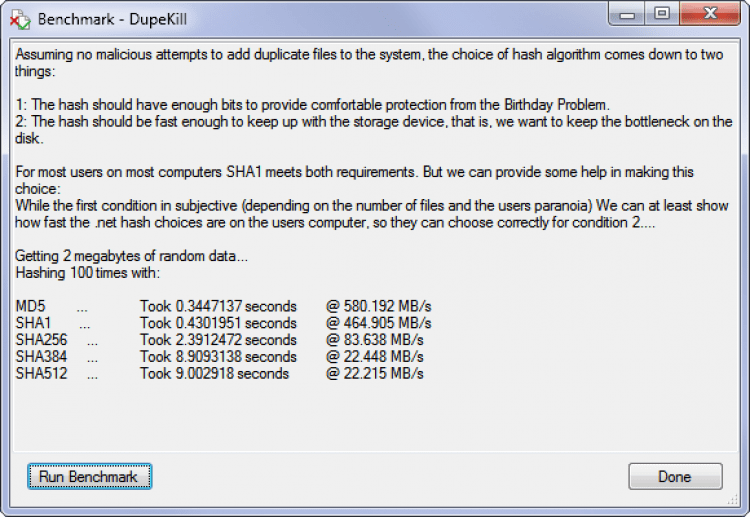The width and height of the screenshot is (750, 517).
Task: Click the DupeKill app icon in title bar
Action: pos(20,17)
